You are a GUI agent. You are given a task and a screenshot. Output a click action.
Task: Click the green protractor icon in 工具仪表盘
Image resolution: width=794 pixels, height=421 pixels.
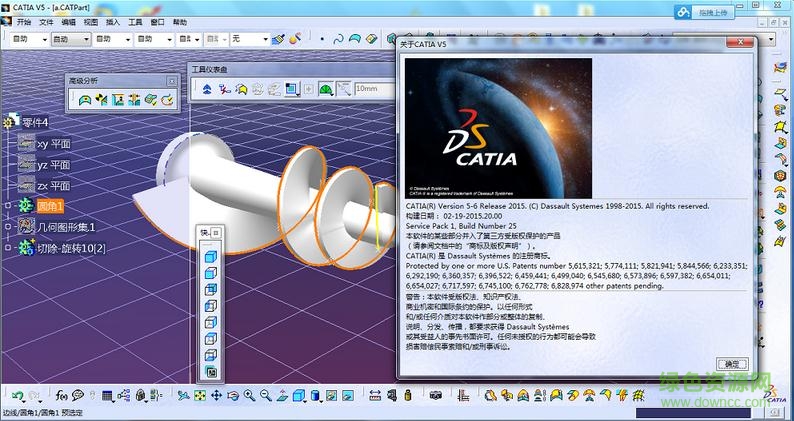[325, 89]
